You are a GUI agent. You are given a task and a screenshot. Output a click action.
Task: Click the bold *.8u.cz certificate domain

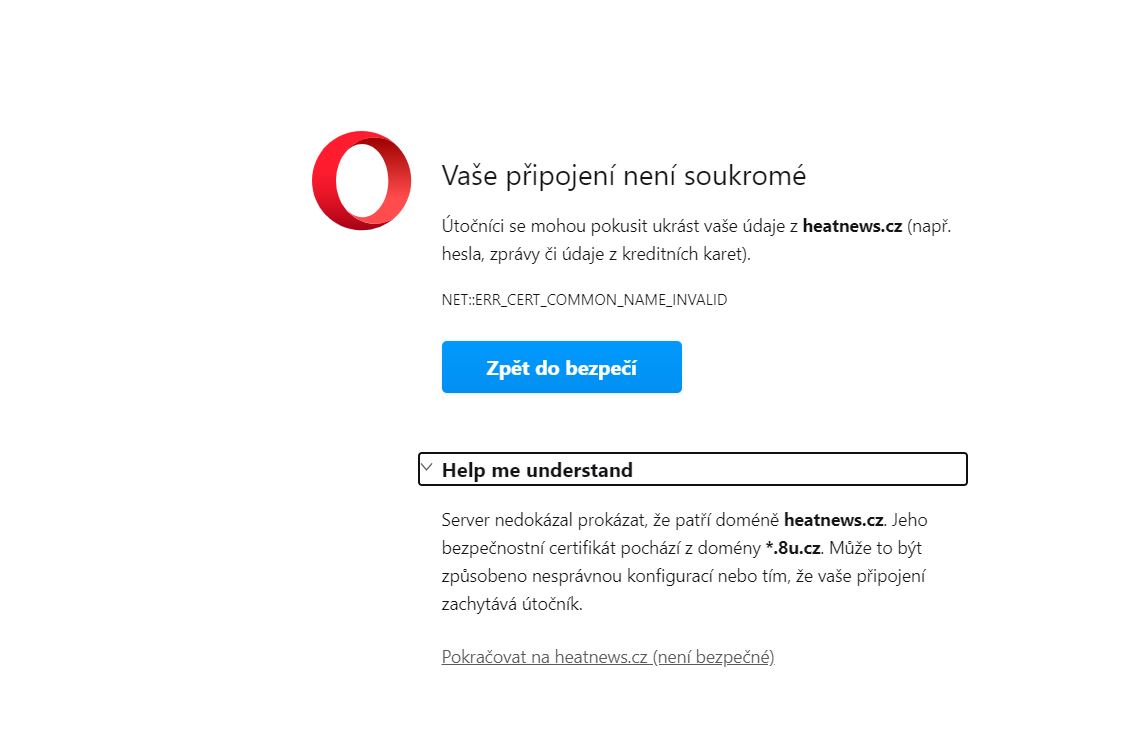(793, 548)
